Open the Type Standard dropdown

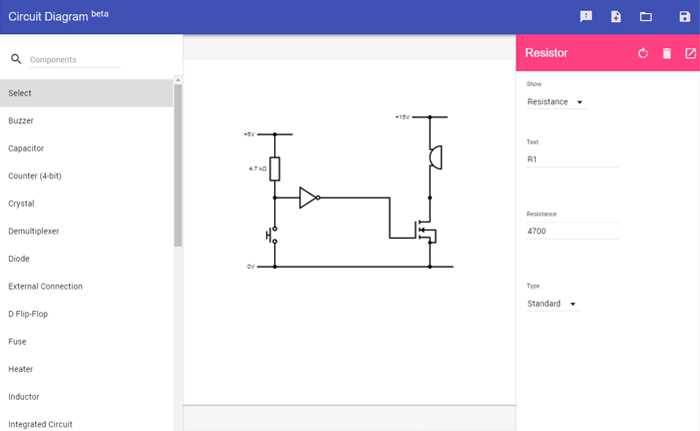[552, 304]
